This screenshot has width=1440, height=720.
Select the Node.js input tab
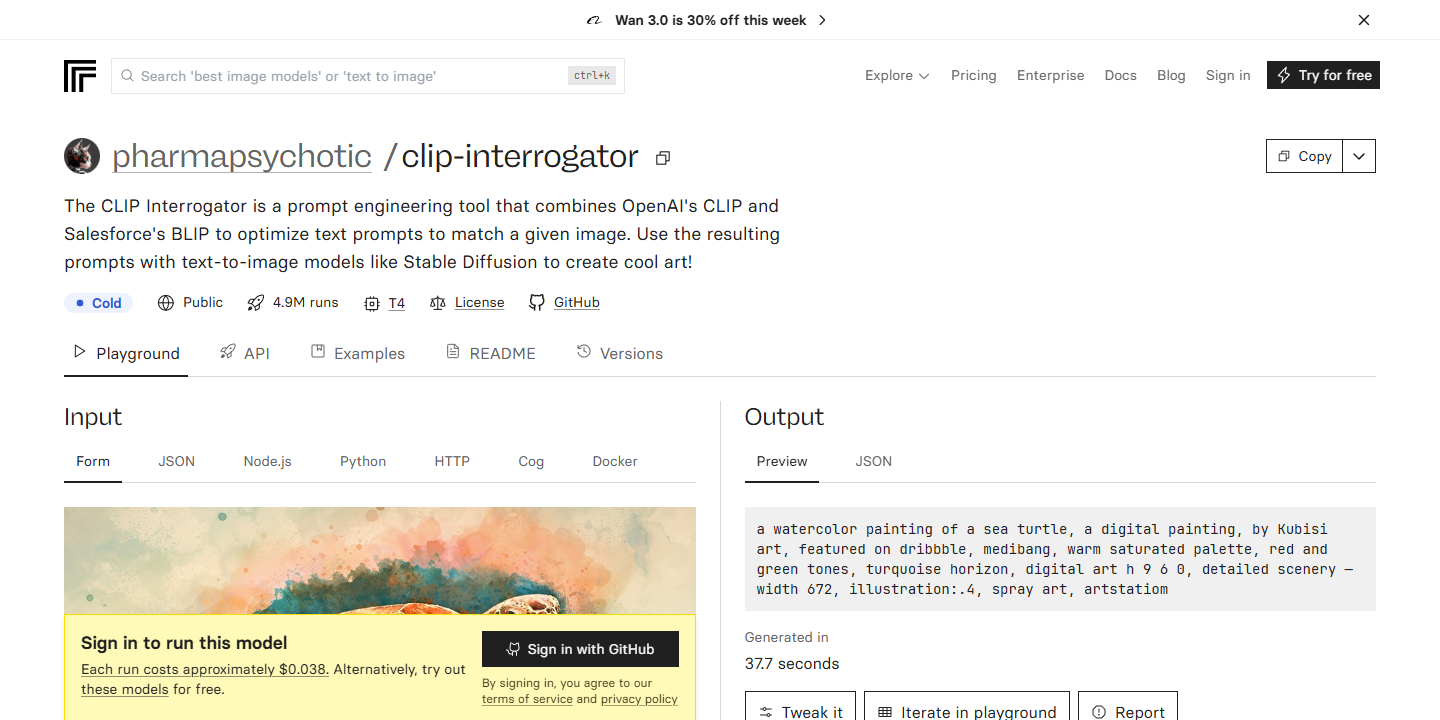[x=268, y=461]
